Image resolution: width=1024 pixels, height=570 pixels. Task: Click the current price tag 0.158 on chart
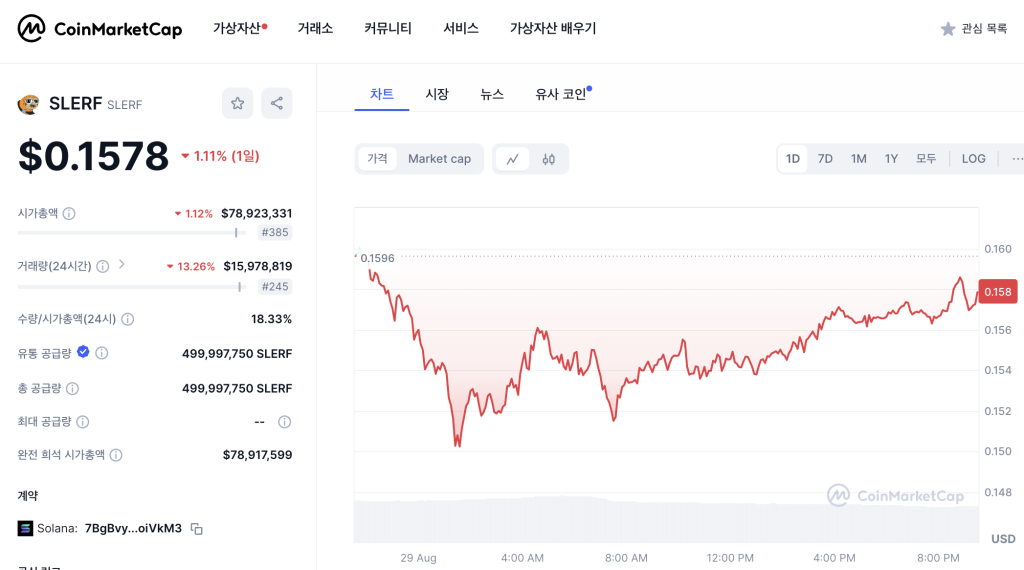(998, 292)
